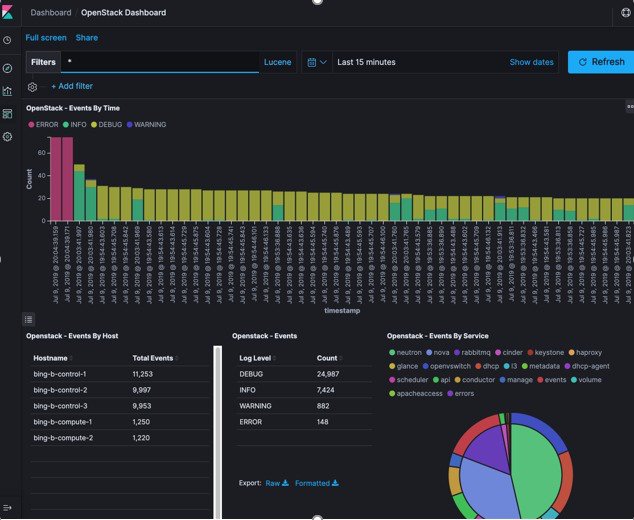Download Raw export icon
This screenshot has height=520, width=634.
[x=285, y=483]
